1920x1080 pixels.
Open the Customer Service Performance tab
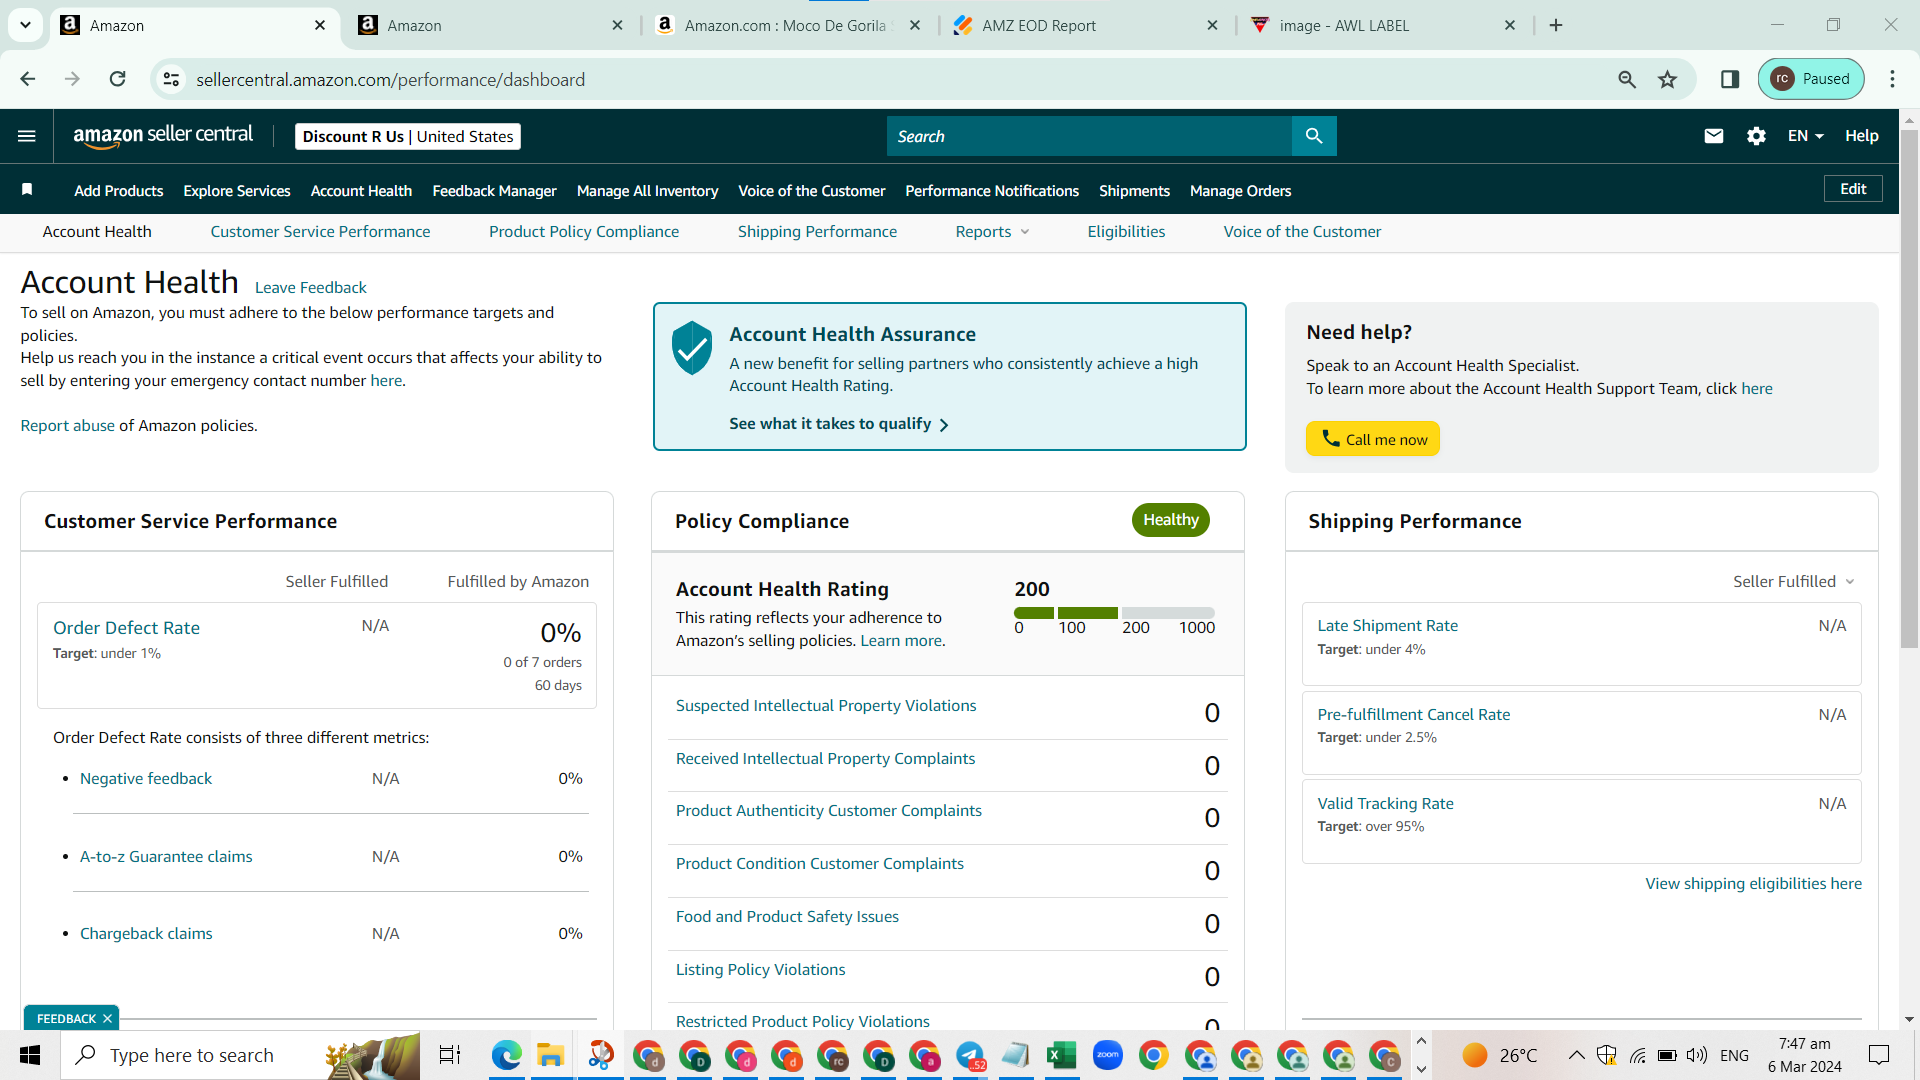coord(320,231)
